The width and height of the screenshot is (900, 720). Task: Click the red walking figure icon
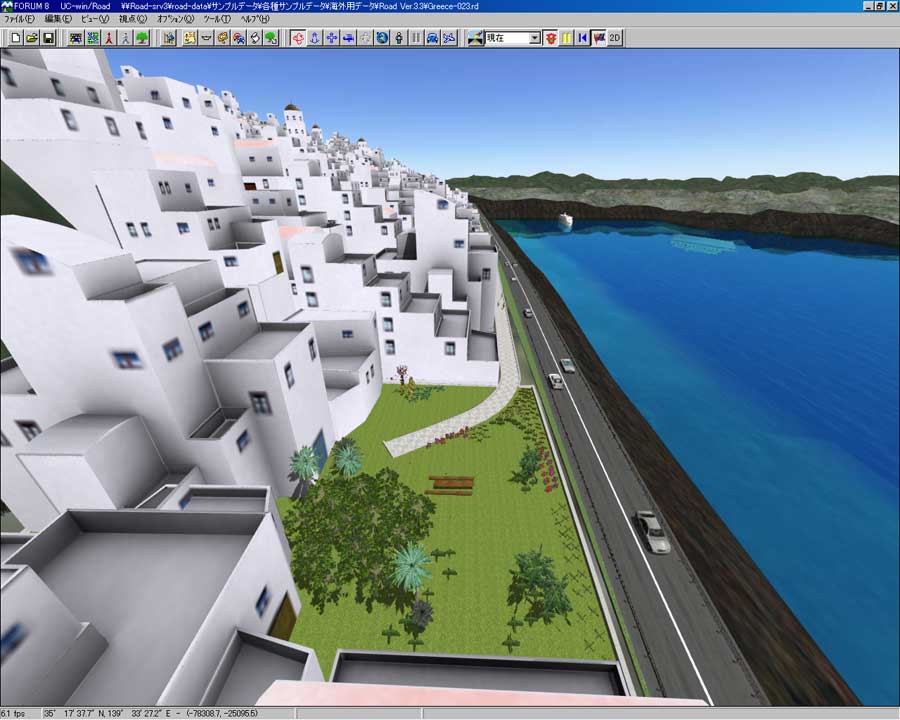coord(108,38)
